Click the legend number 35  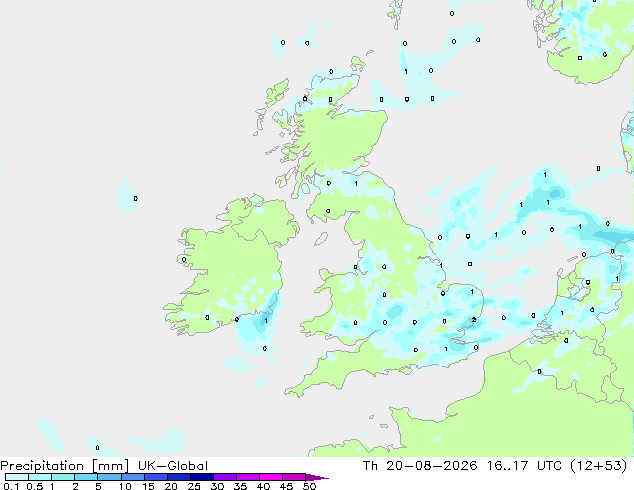240,486
